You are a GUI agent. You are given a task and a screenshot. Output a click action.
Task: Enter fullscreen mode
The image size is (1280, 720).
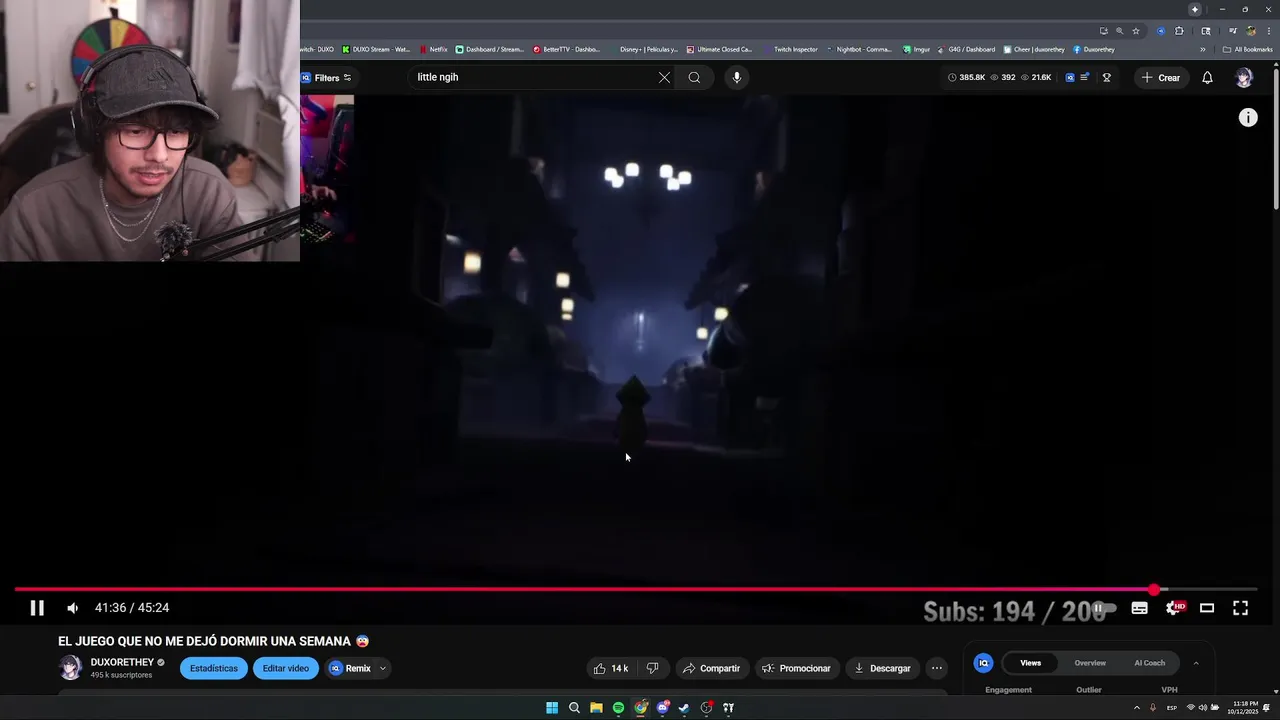[1240, 608]
